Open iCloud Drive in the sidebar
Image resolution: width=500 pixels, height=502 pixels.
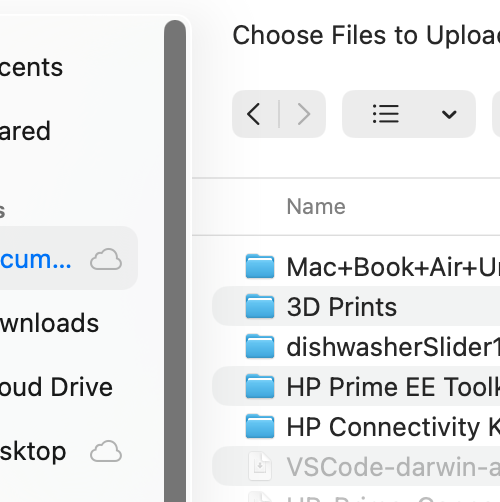(x=56, y=387)
